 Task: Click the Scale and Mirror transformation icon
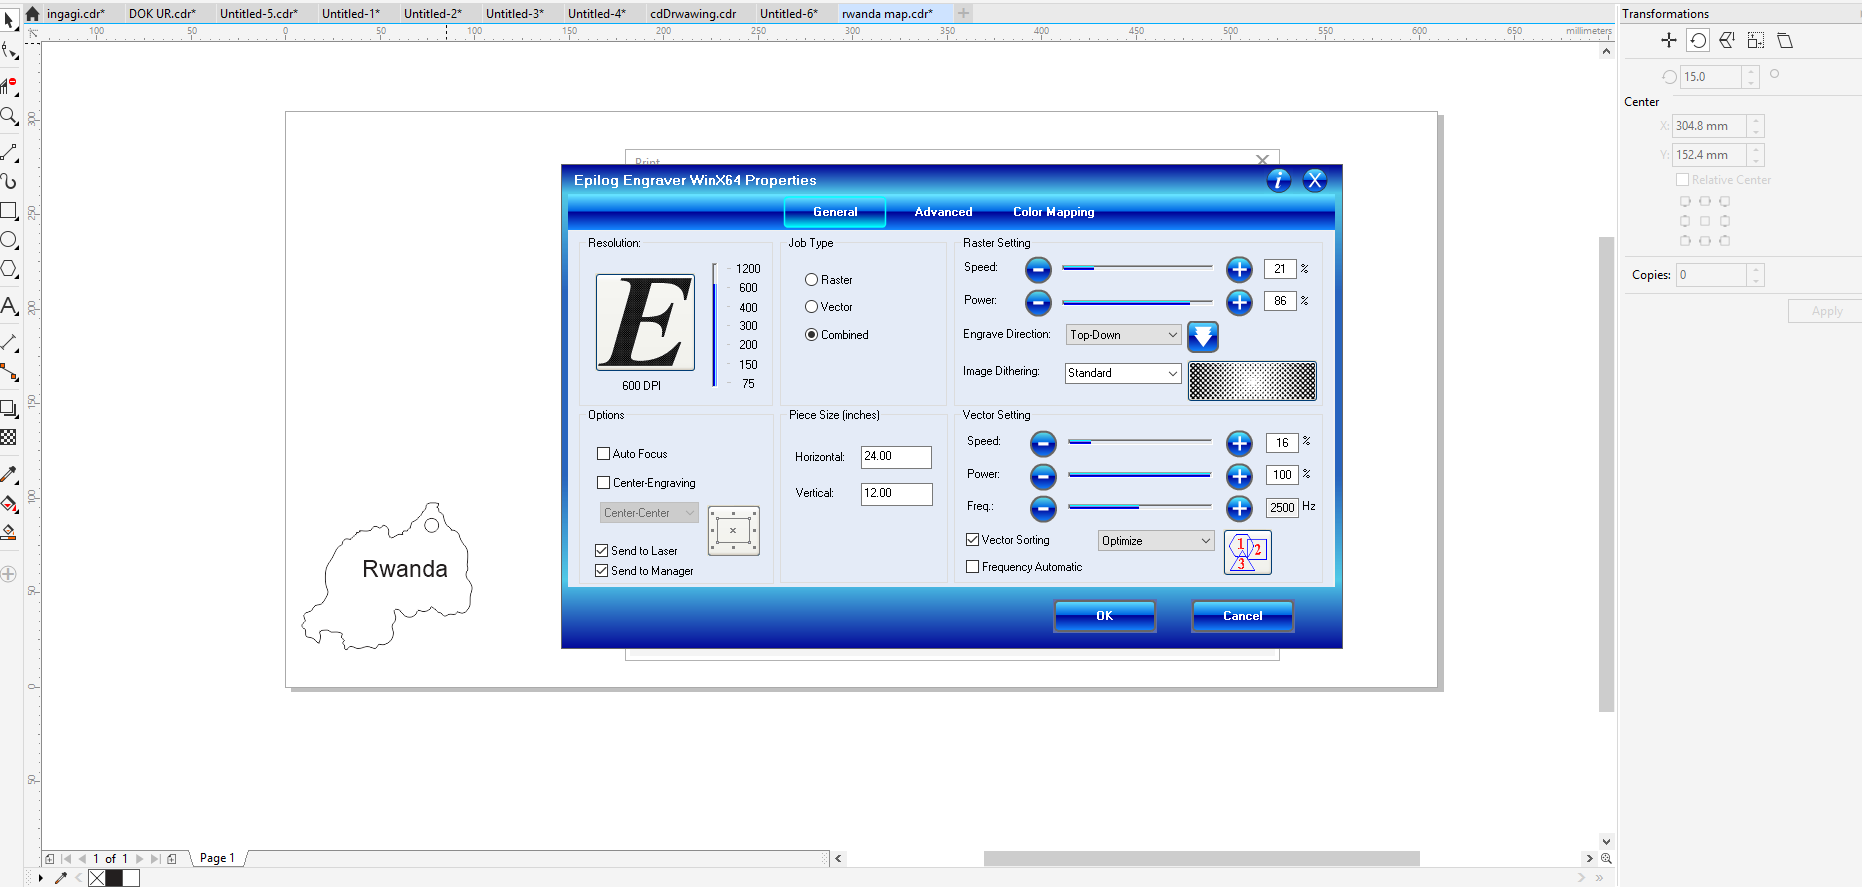coord(1727,40)
